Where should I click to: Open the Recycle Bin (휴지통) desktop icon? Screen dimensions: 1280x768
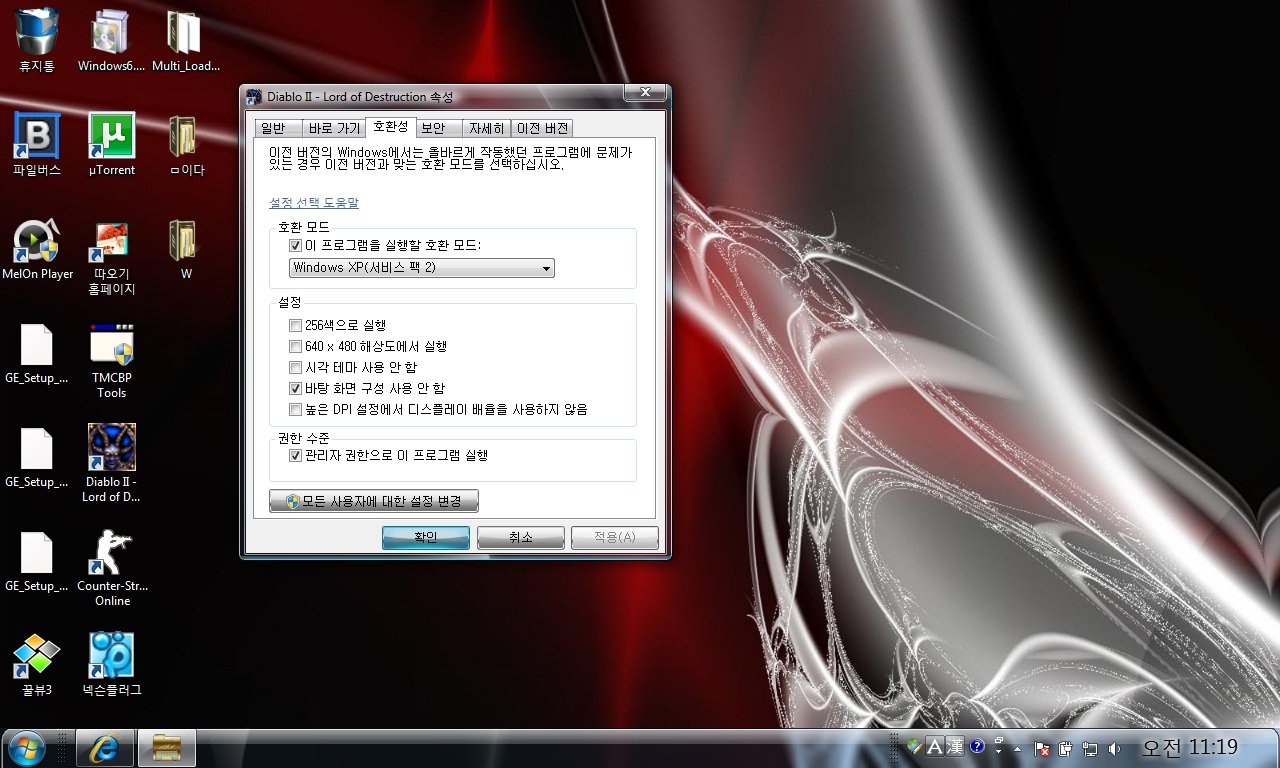pos(37,40)
